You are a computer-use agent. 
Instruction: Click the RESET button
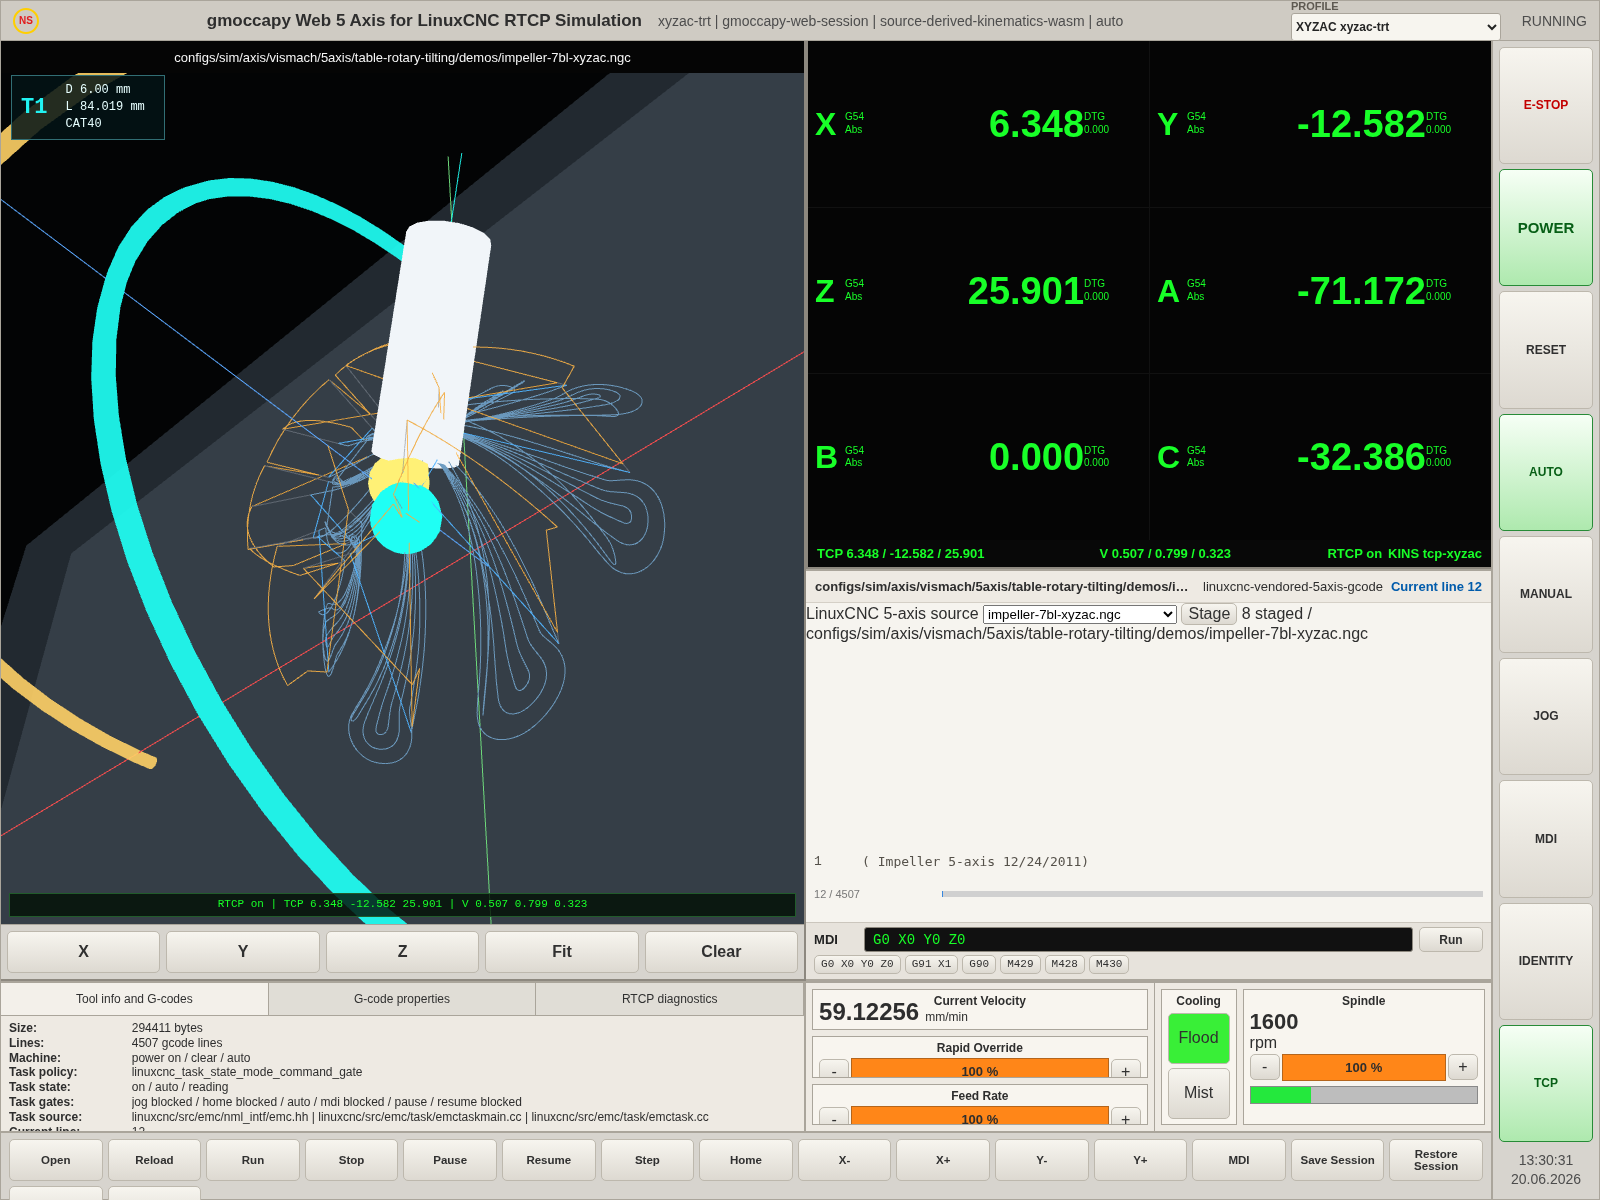point(1545,350)
